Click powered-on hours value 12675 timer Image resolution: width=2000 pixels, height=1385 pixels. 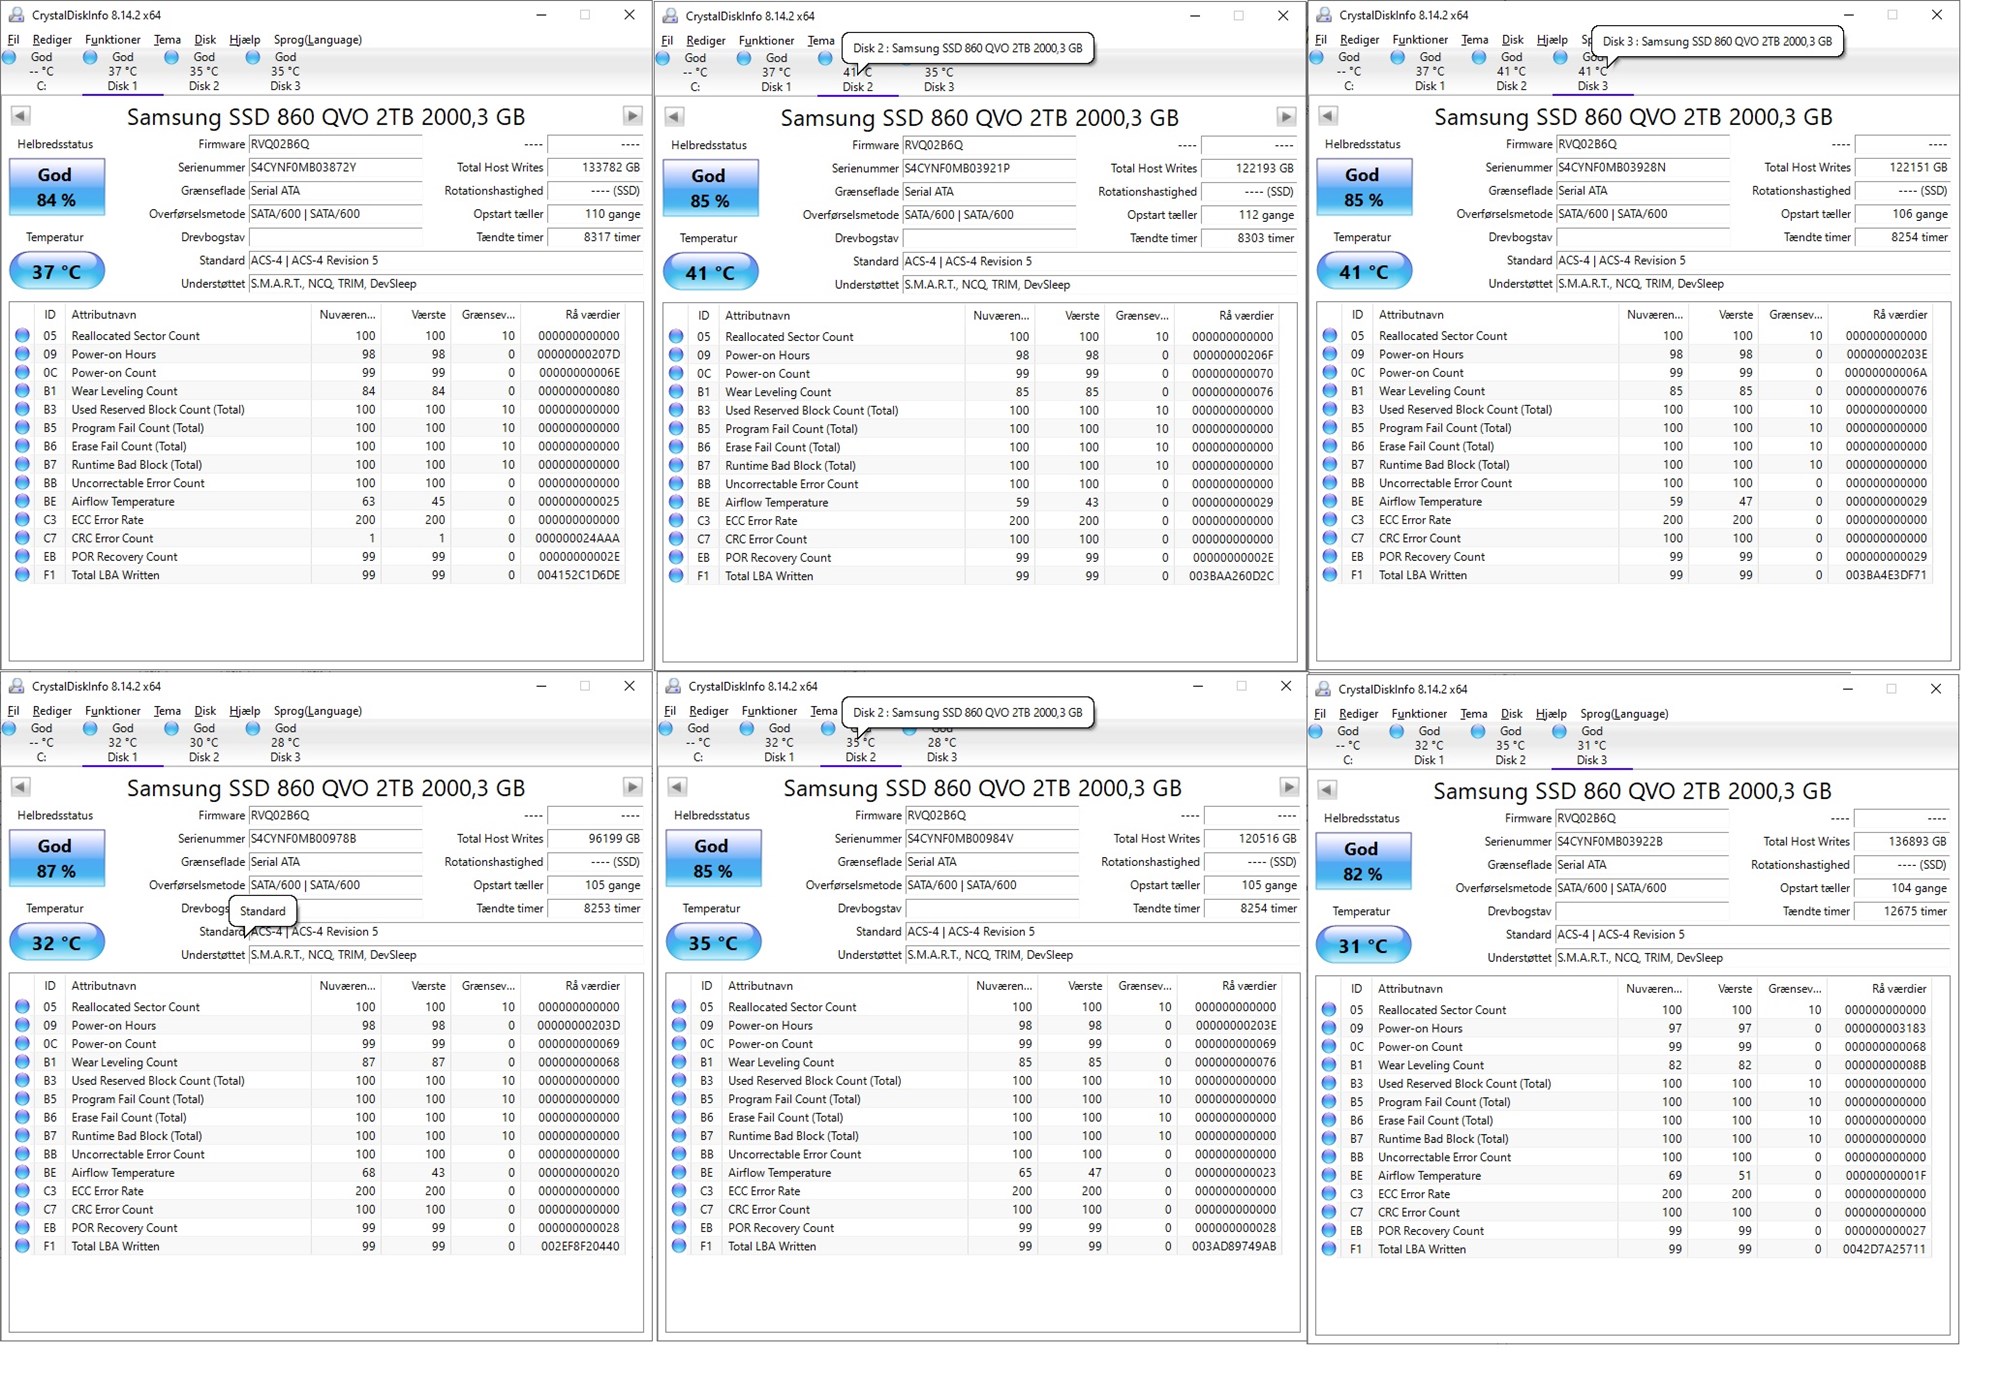1902,911
